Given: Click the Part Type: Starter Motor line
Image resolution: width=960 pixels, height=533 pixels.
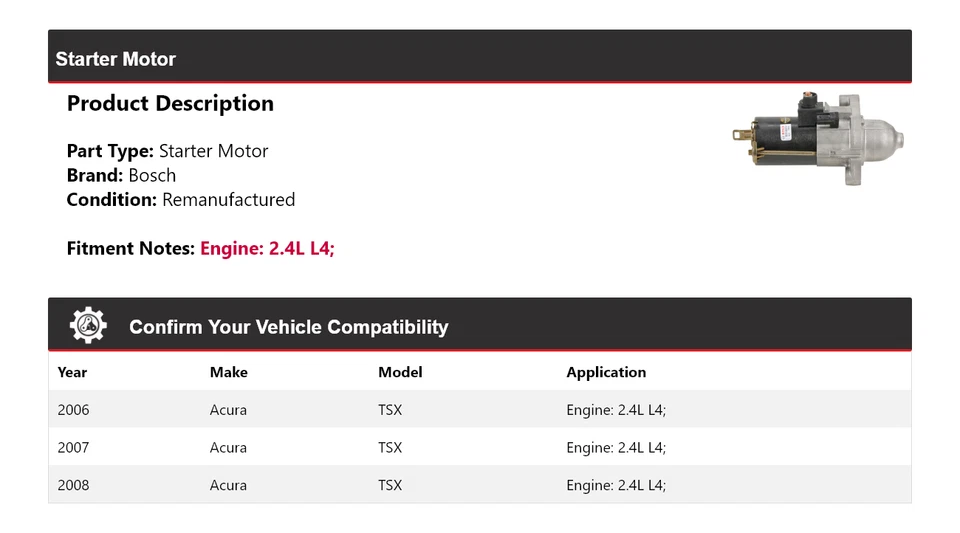Looking at the screenshot, I should tap(167, 151).
